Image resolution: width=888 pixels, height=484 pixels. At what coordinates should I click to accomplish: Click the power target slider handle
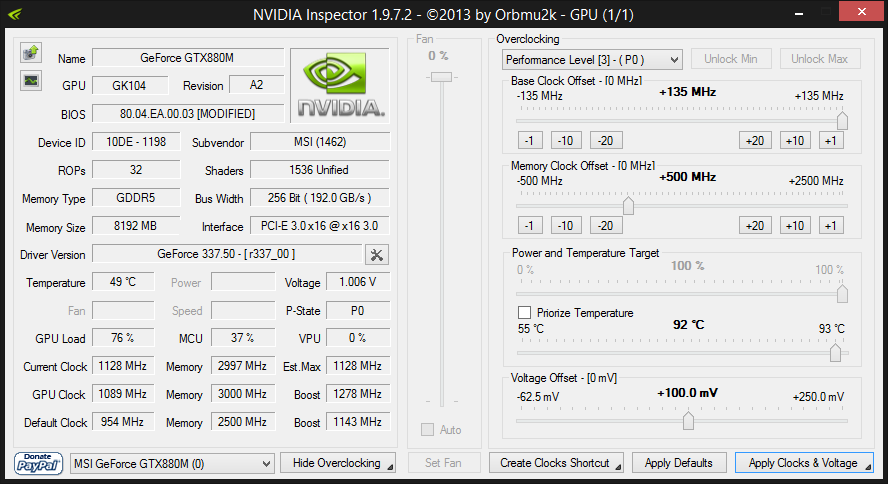tap(842, 293)
